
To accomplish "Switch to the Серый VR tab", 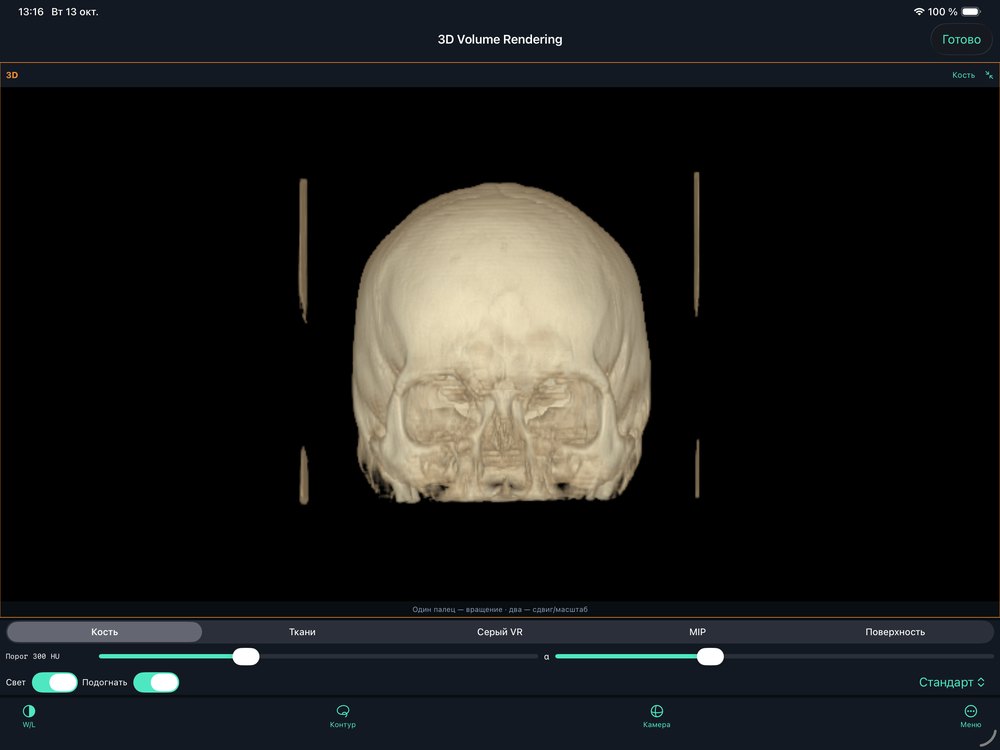I will click(x=500, y=631).
